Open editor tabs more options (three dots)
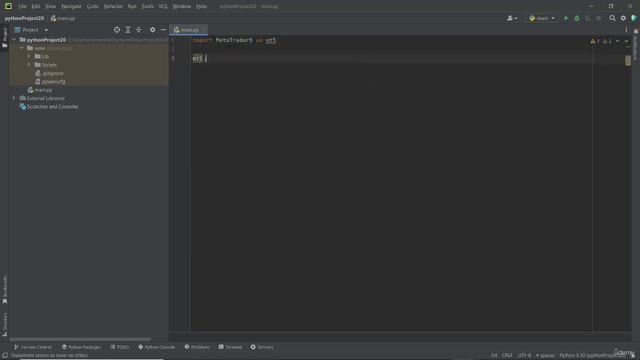The image size is (640, 360). 626,30
